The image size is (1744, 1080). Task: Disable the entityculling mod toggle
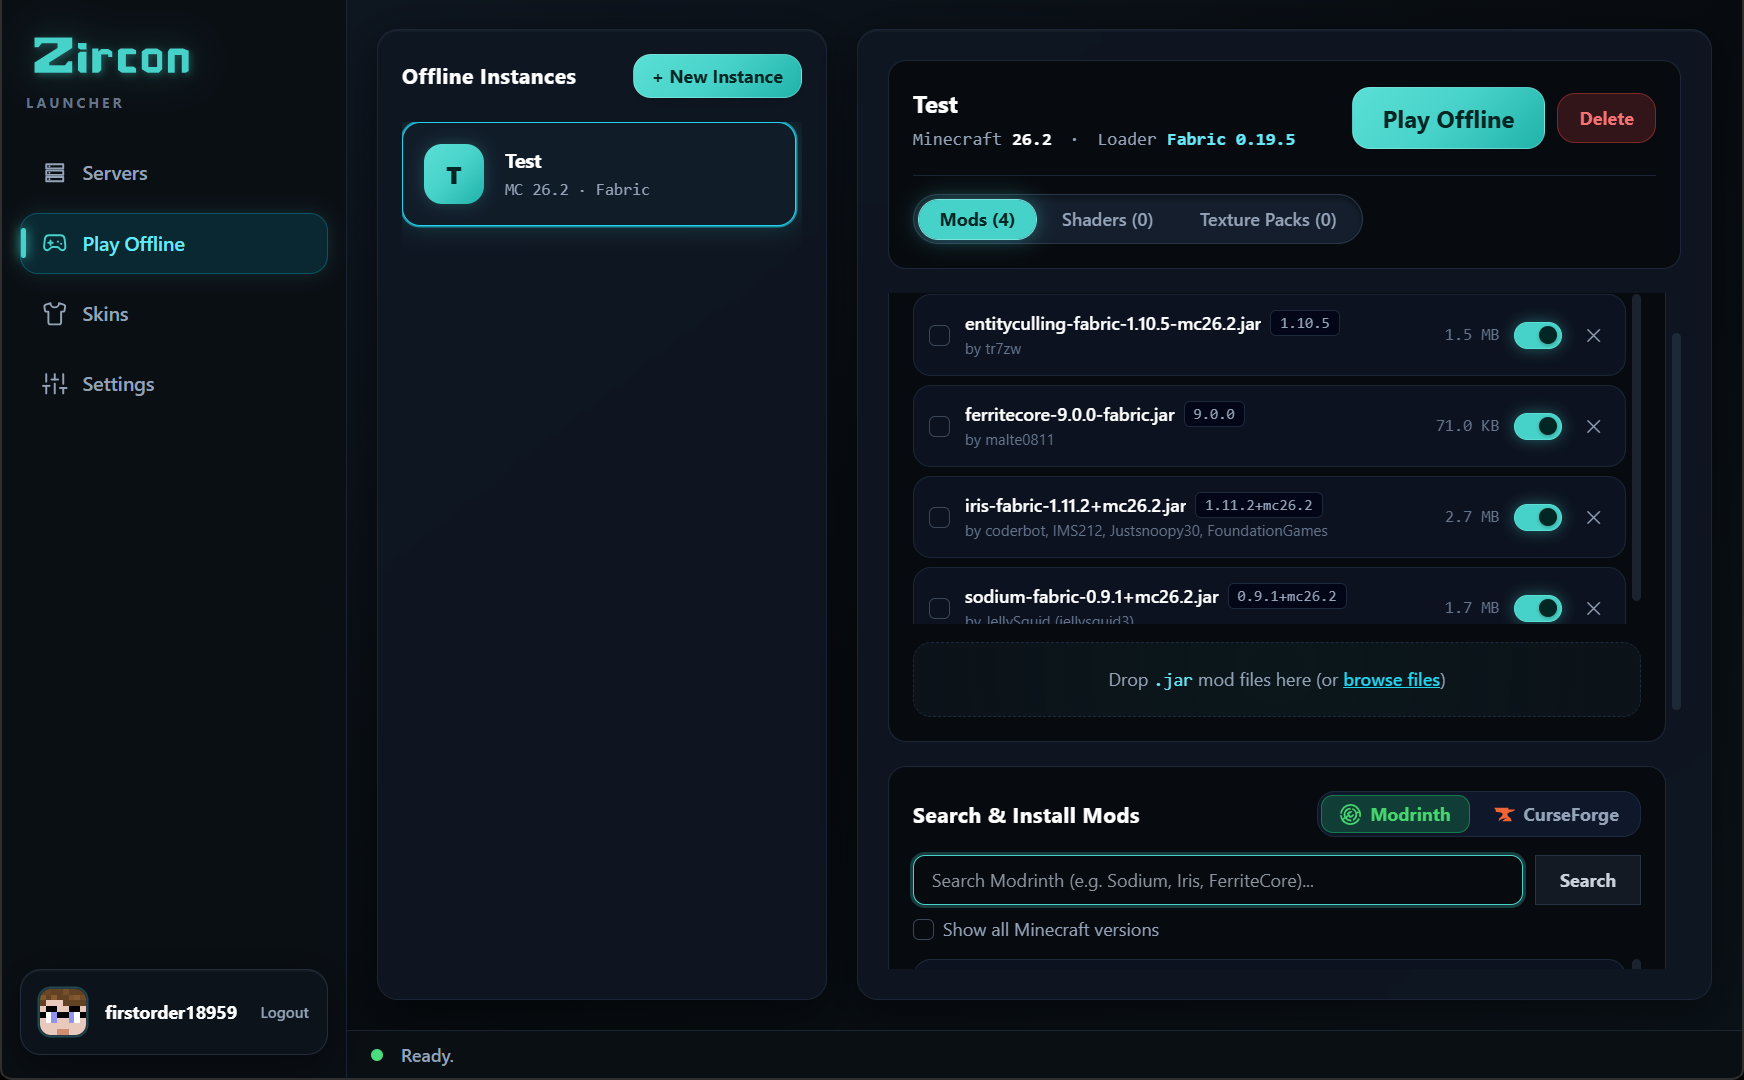[1538, 335]
